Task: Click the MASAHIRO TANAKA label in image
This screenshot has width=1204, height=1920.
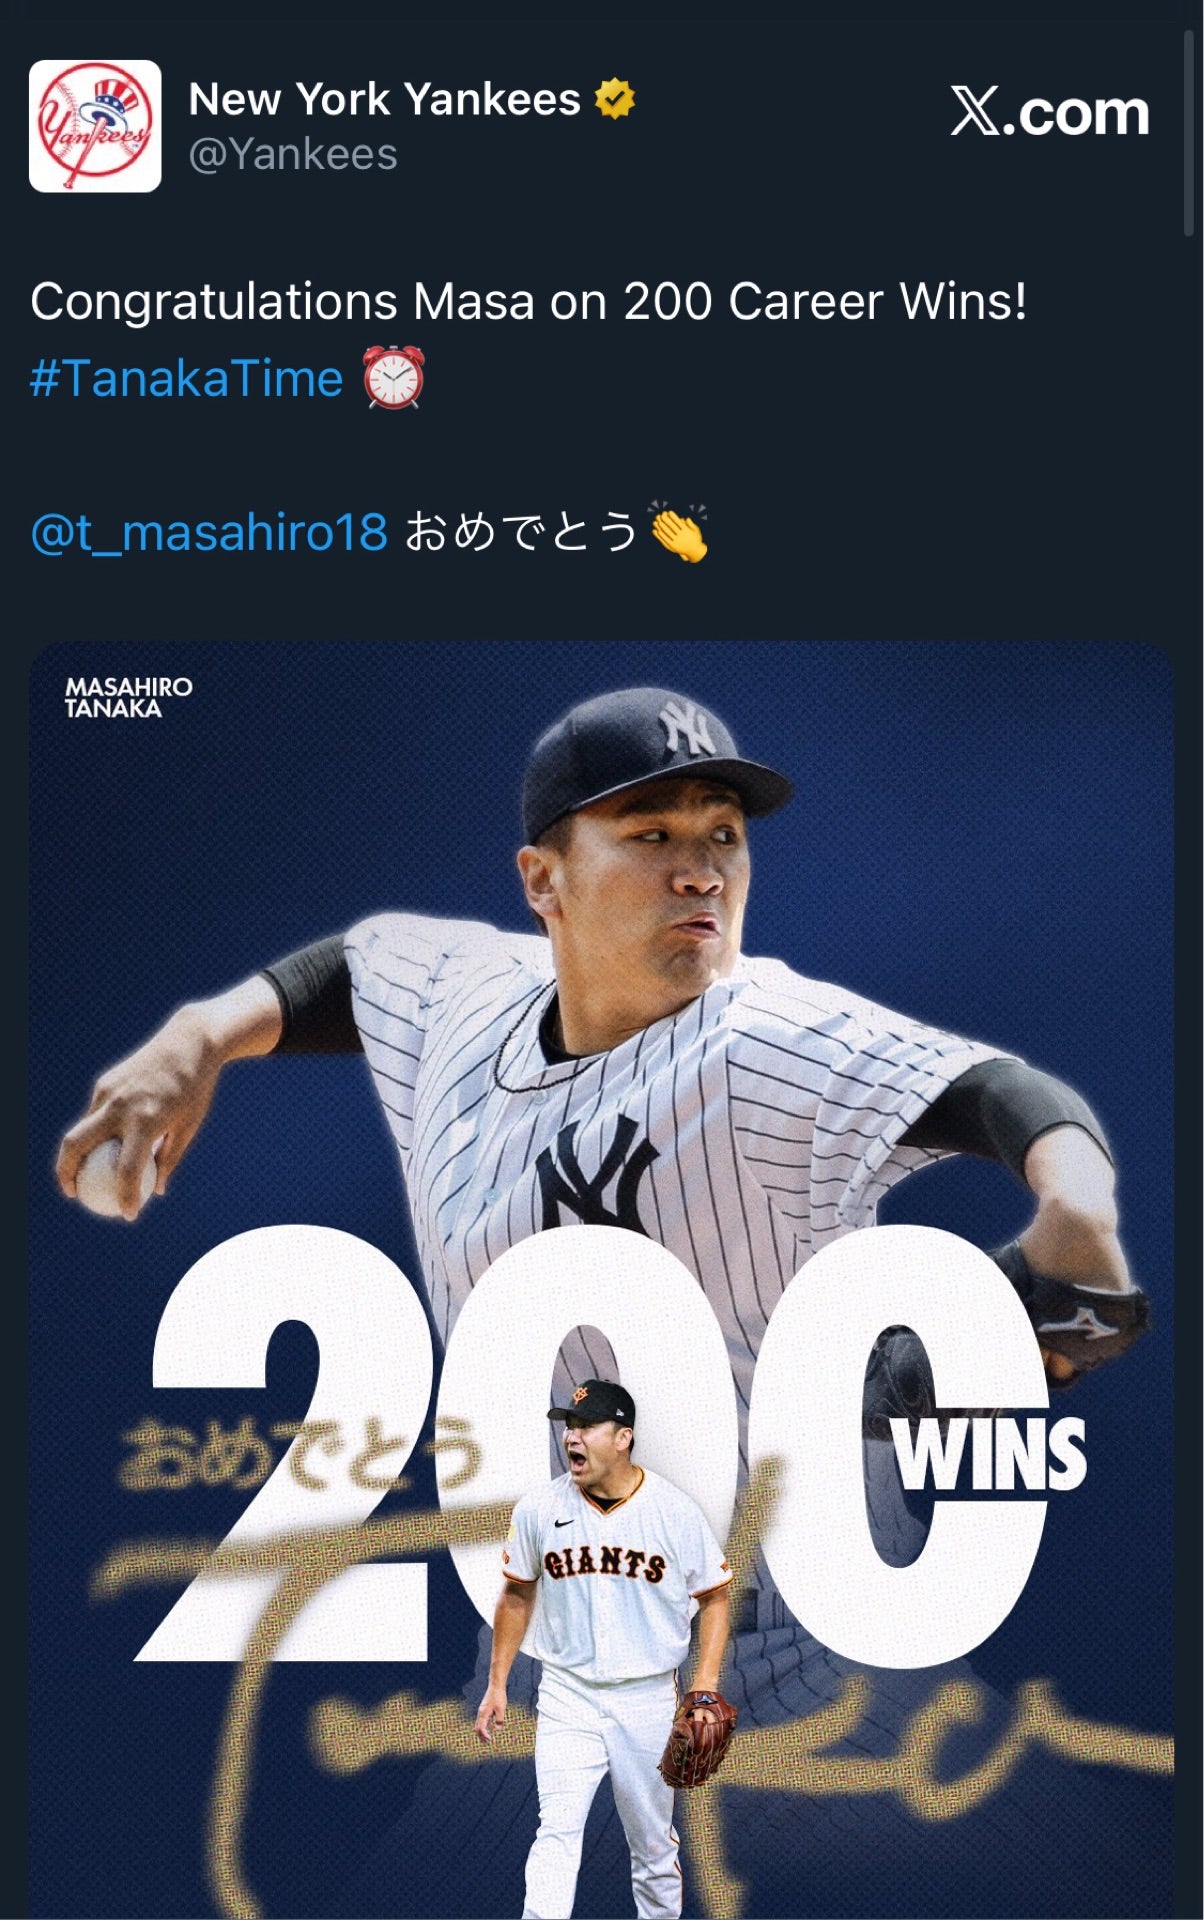Action: point(128,697)
